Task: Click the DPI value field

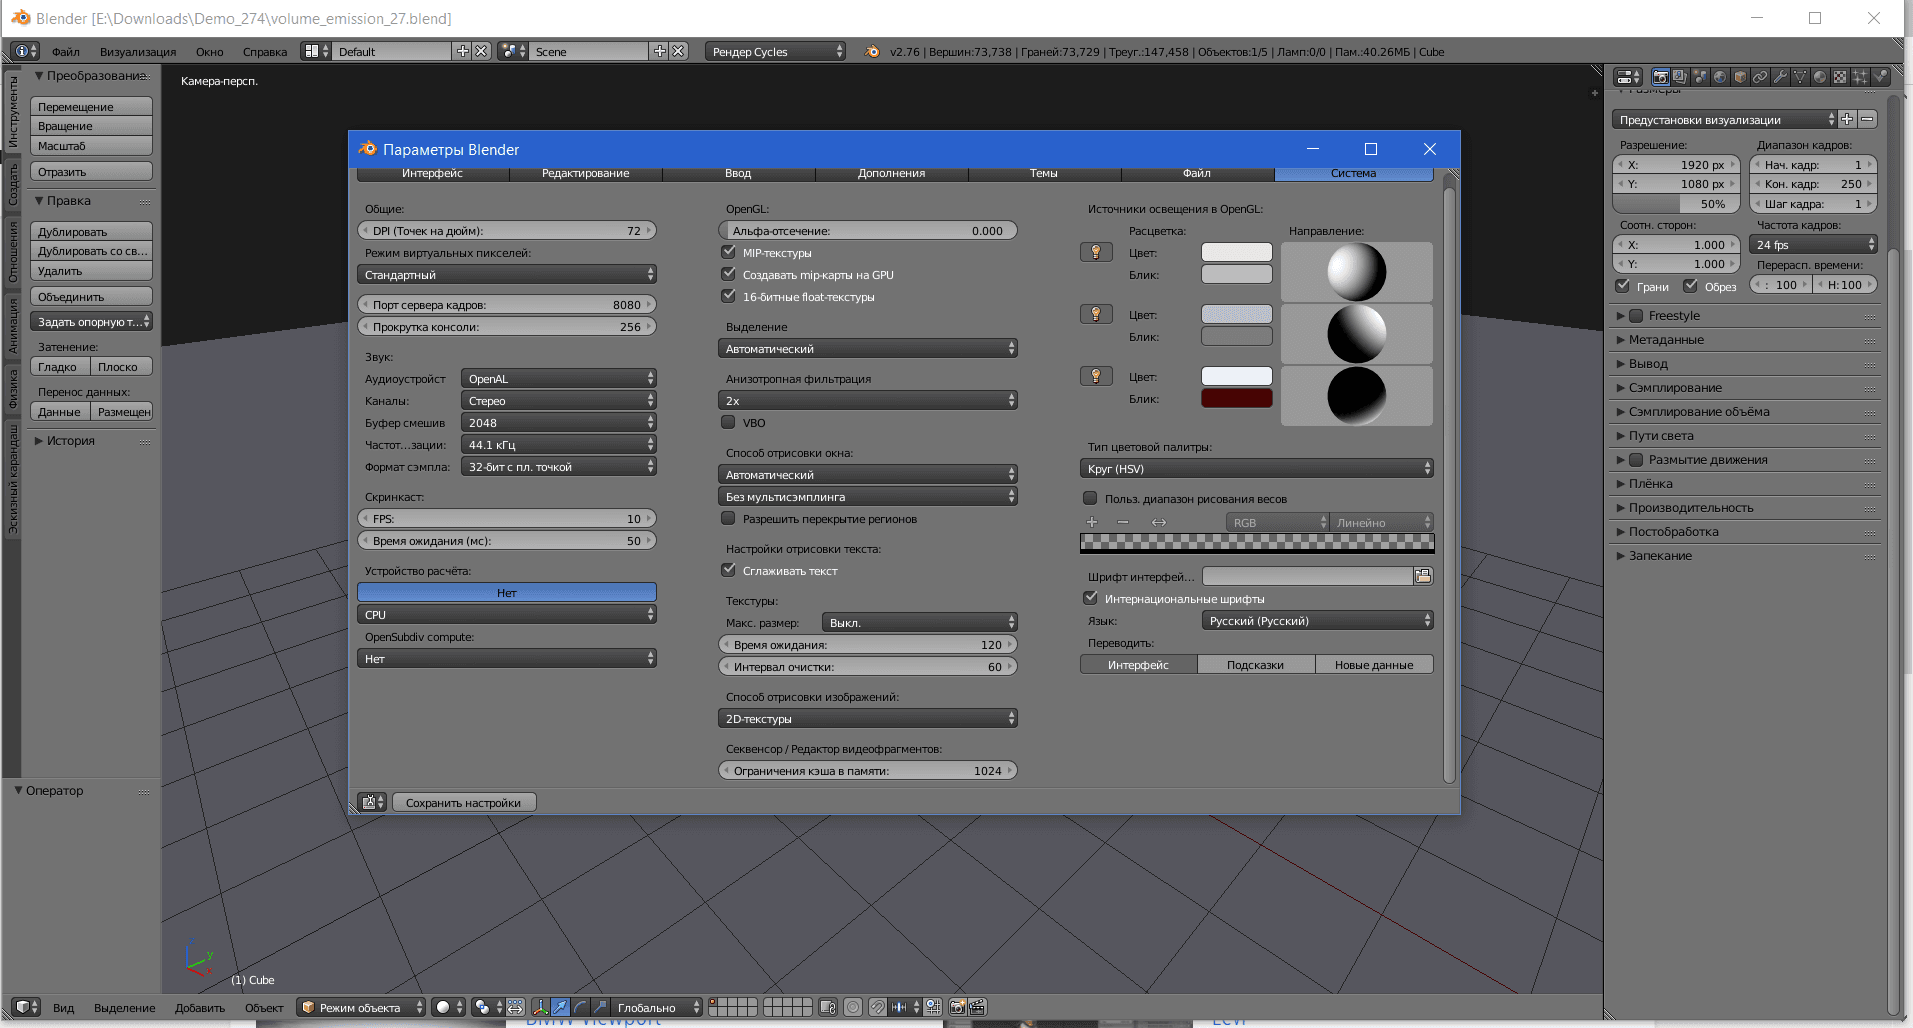Action: pyautogui.click(x=507, y=231)
